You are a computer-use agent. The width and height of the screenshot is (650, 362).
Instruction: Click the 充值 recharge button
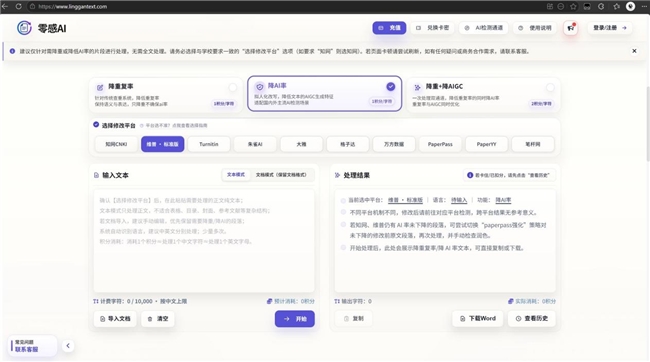[x=389, y=28]
